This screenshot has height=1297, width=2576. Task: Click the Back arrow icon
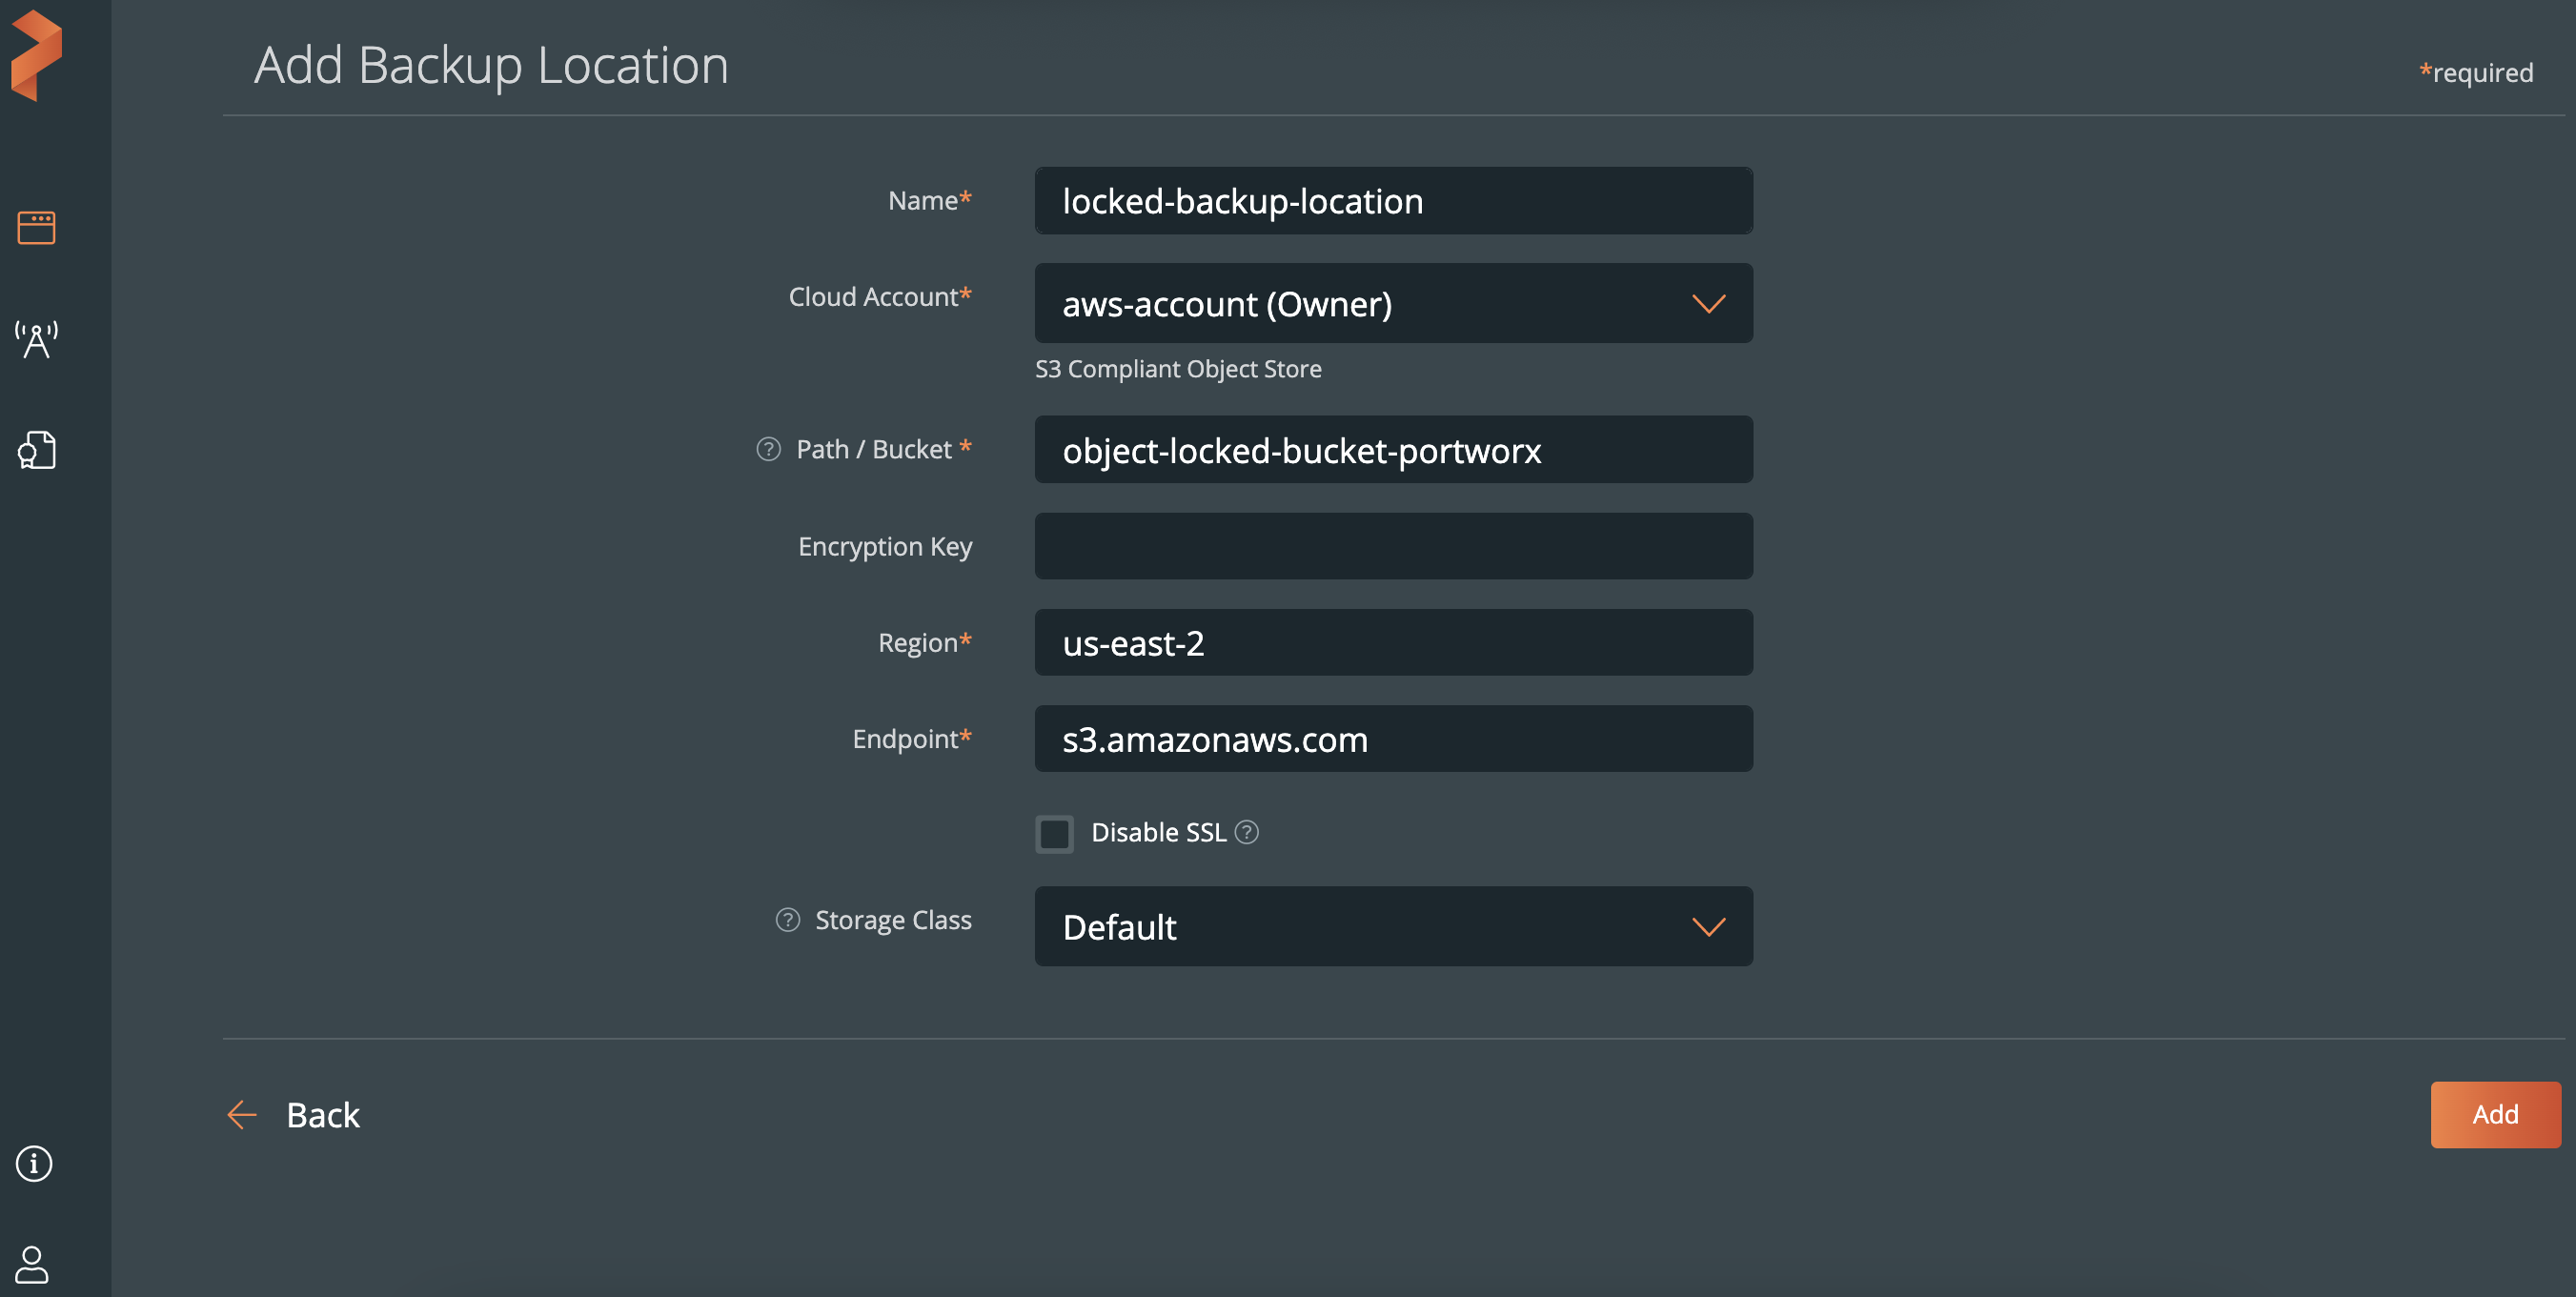(242, 1114)
